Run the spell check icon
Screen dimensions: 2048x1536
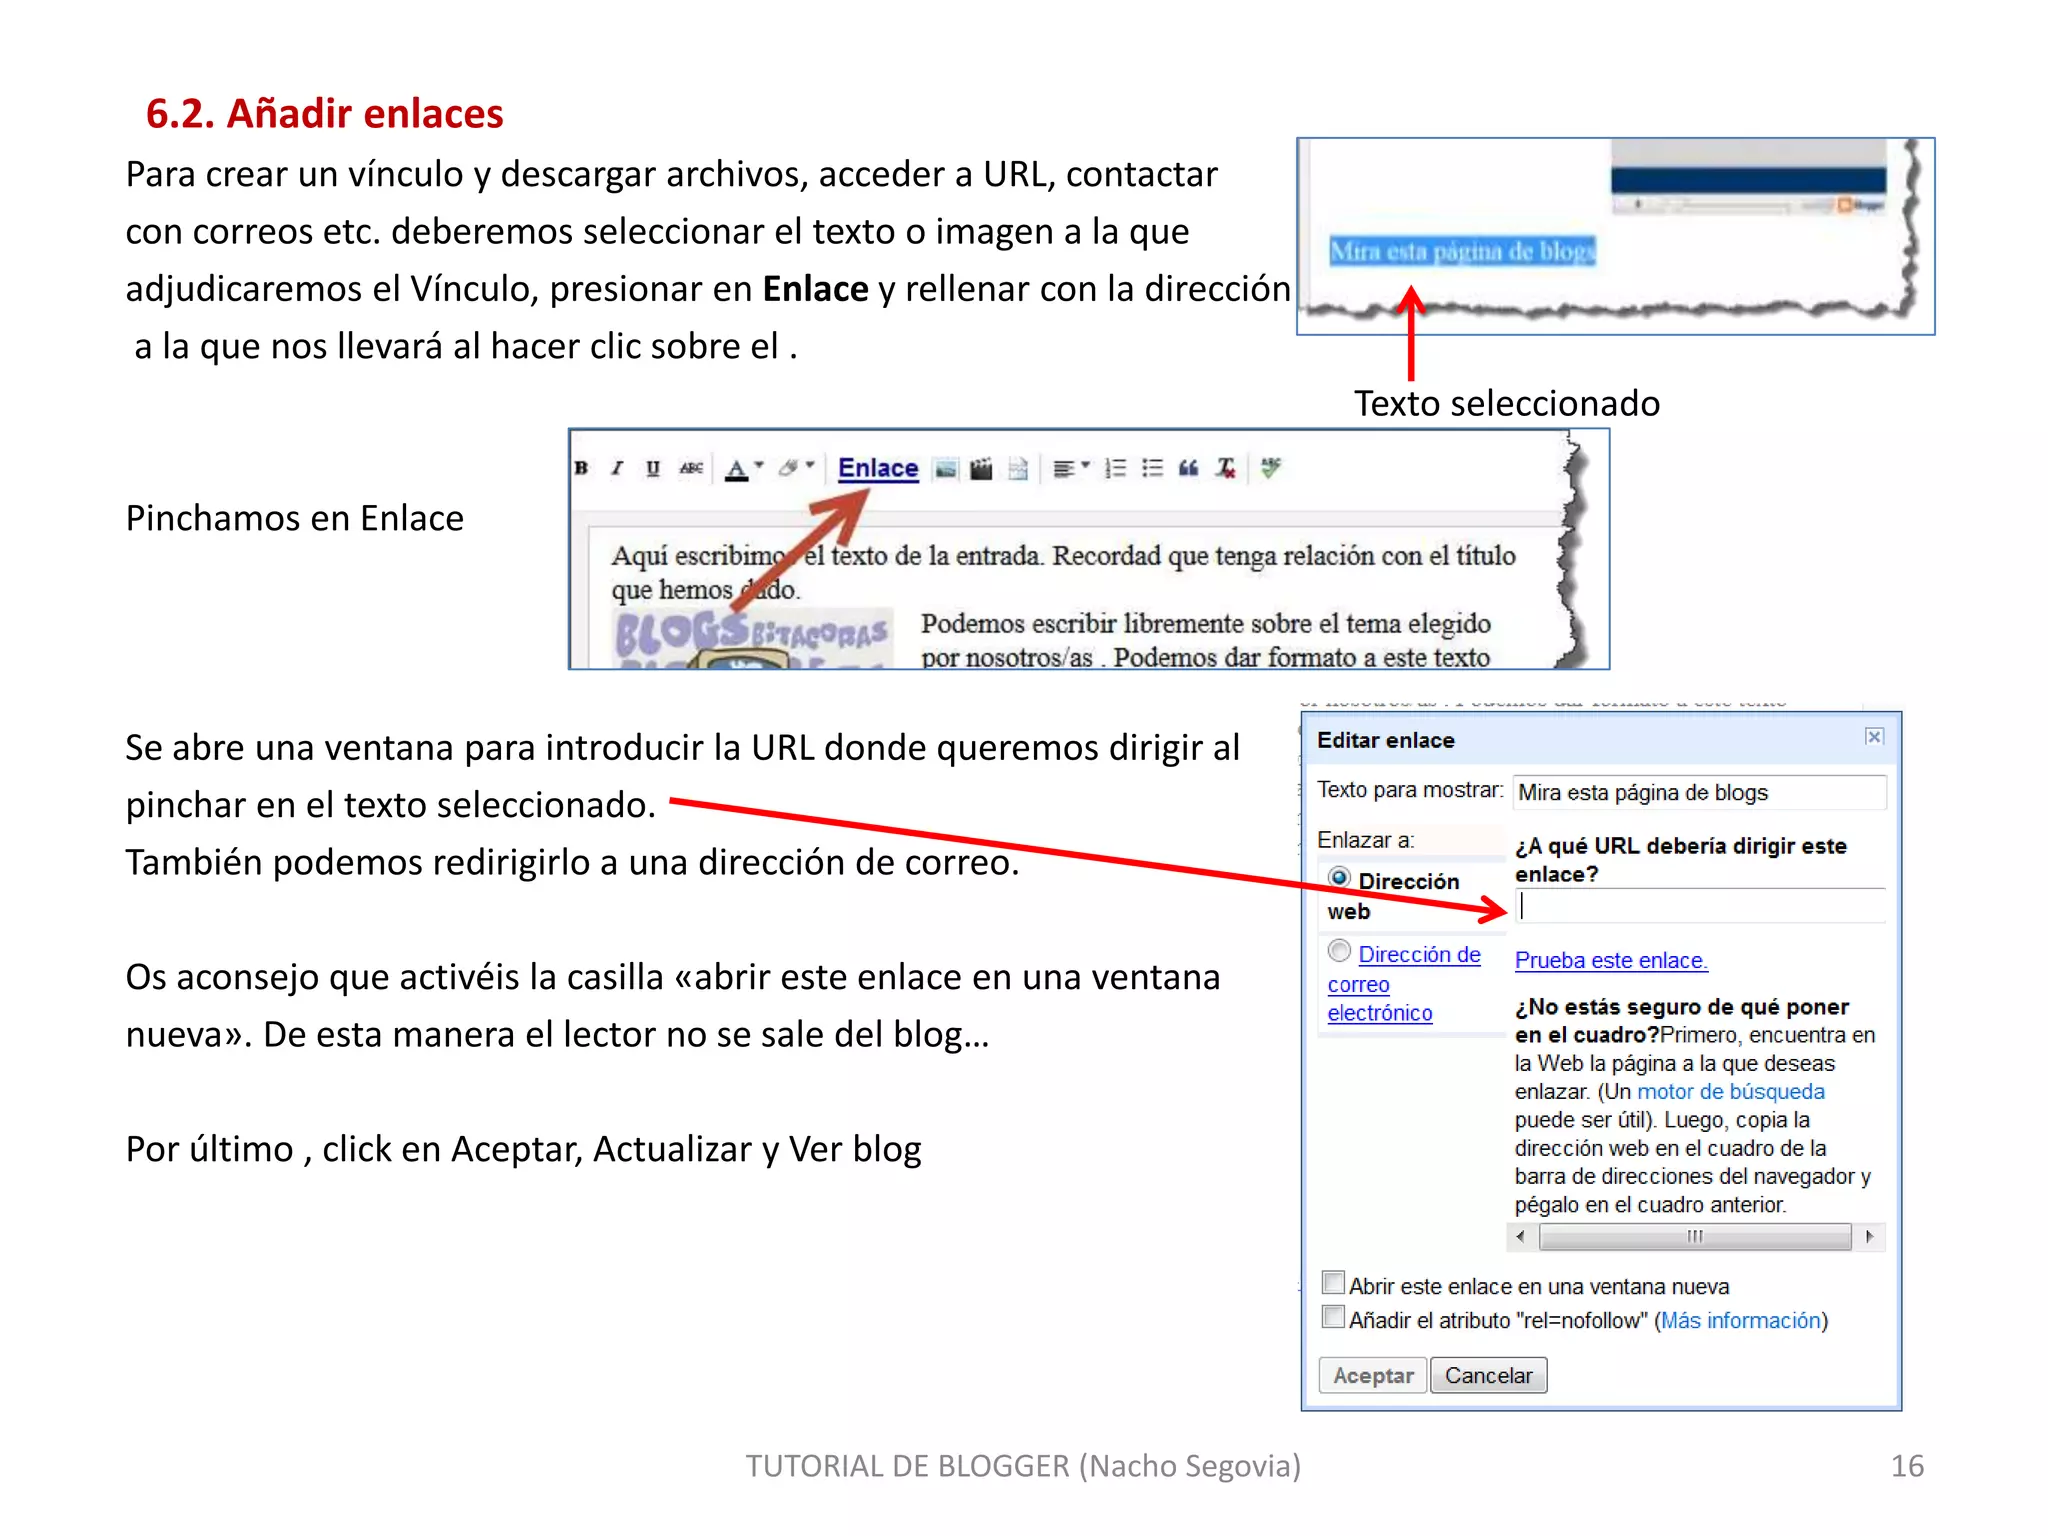[x=1270, y=467]
